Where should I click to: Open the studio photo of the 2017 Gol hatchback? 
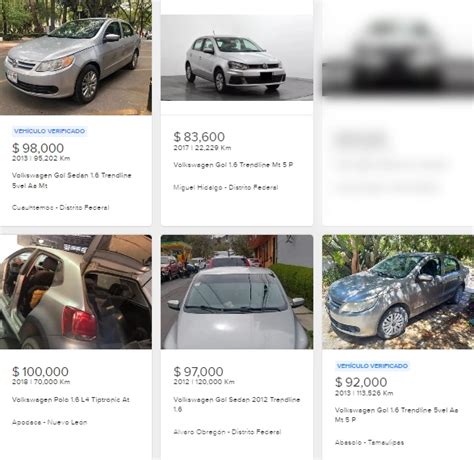coord(237,58)
